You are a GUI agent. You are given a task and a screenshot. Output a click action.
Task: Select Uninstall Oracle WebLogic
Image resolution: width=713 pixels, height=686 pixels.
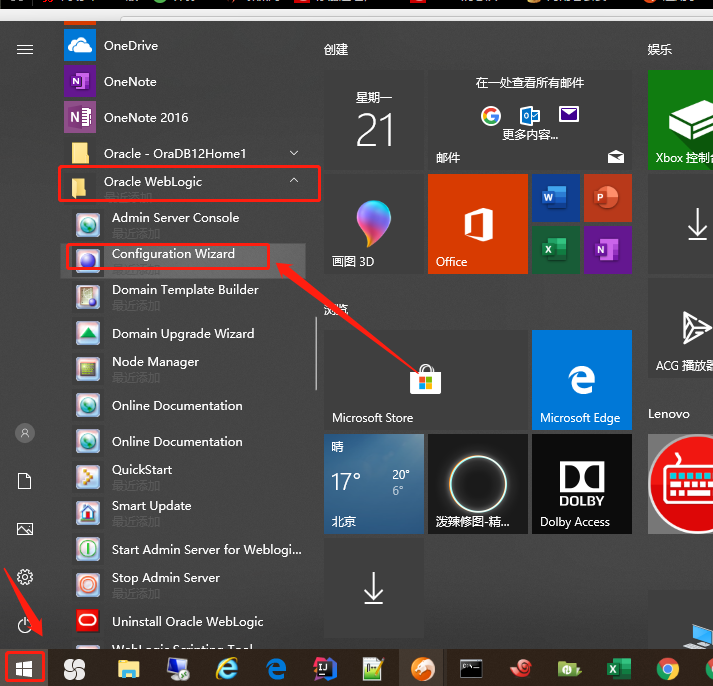point(182,621)
